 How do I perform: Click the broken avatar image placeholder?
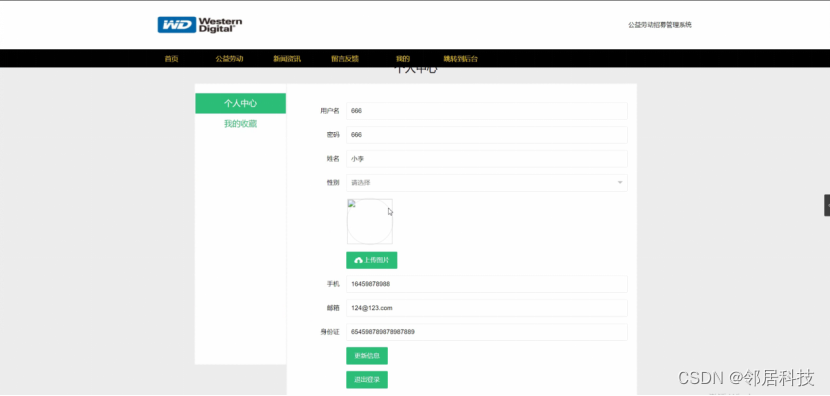point(369,221)
